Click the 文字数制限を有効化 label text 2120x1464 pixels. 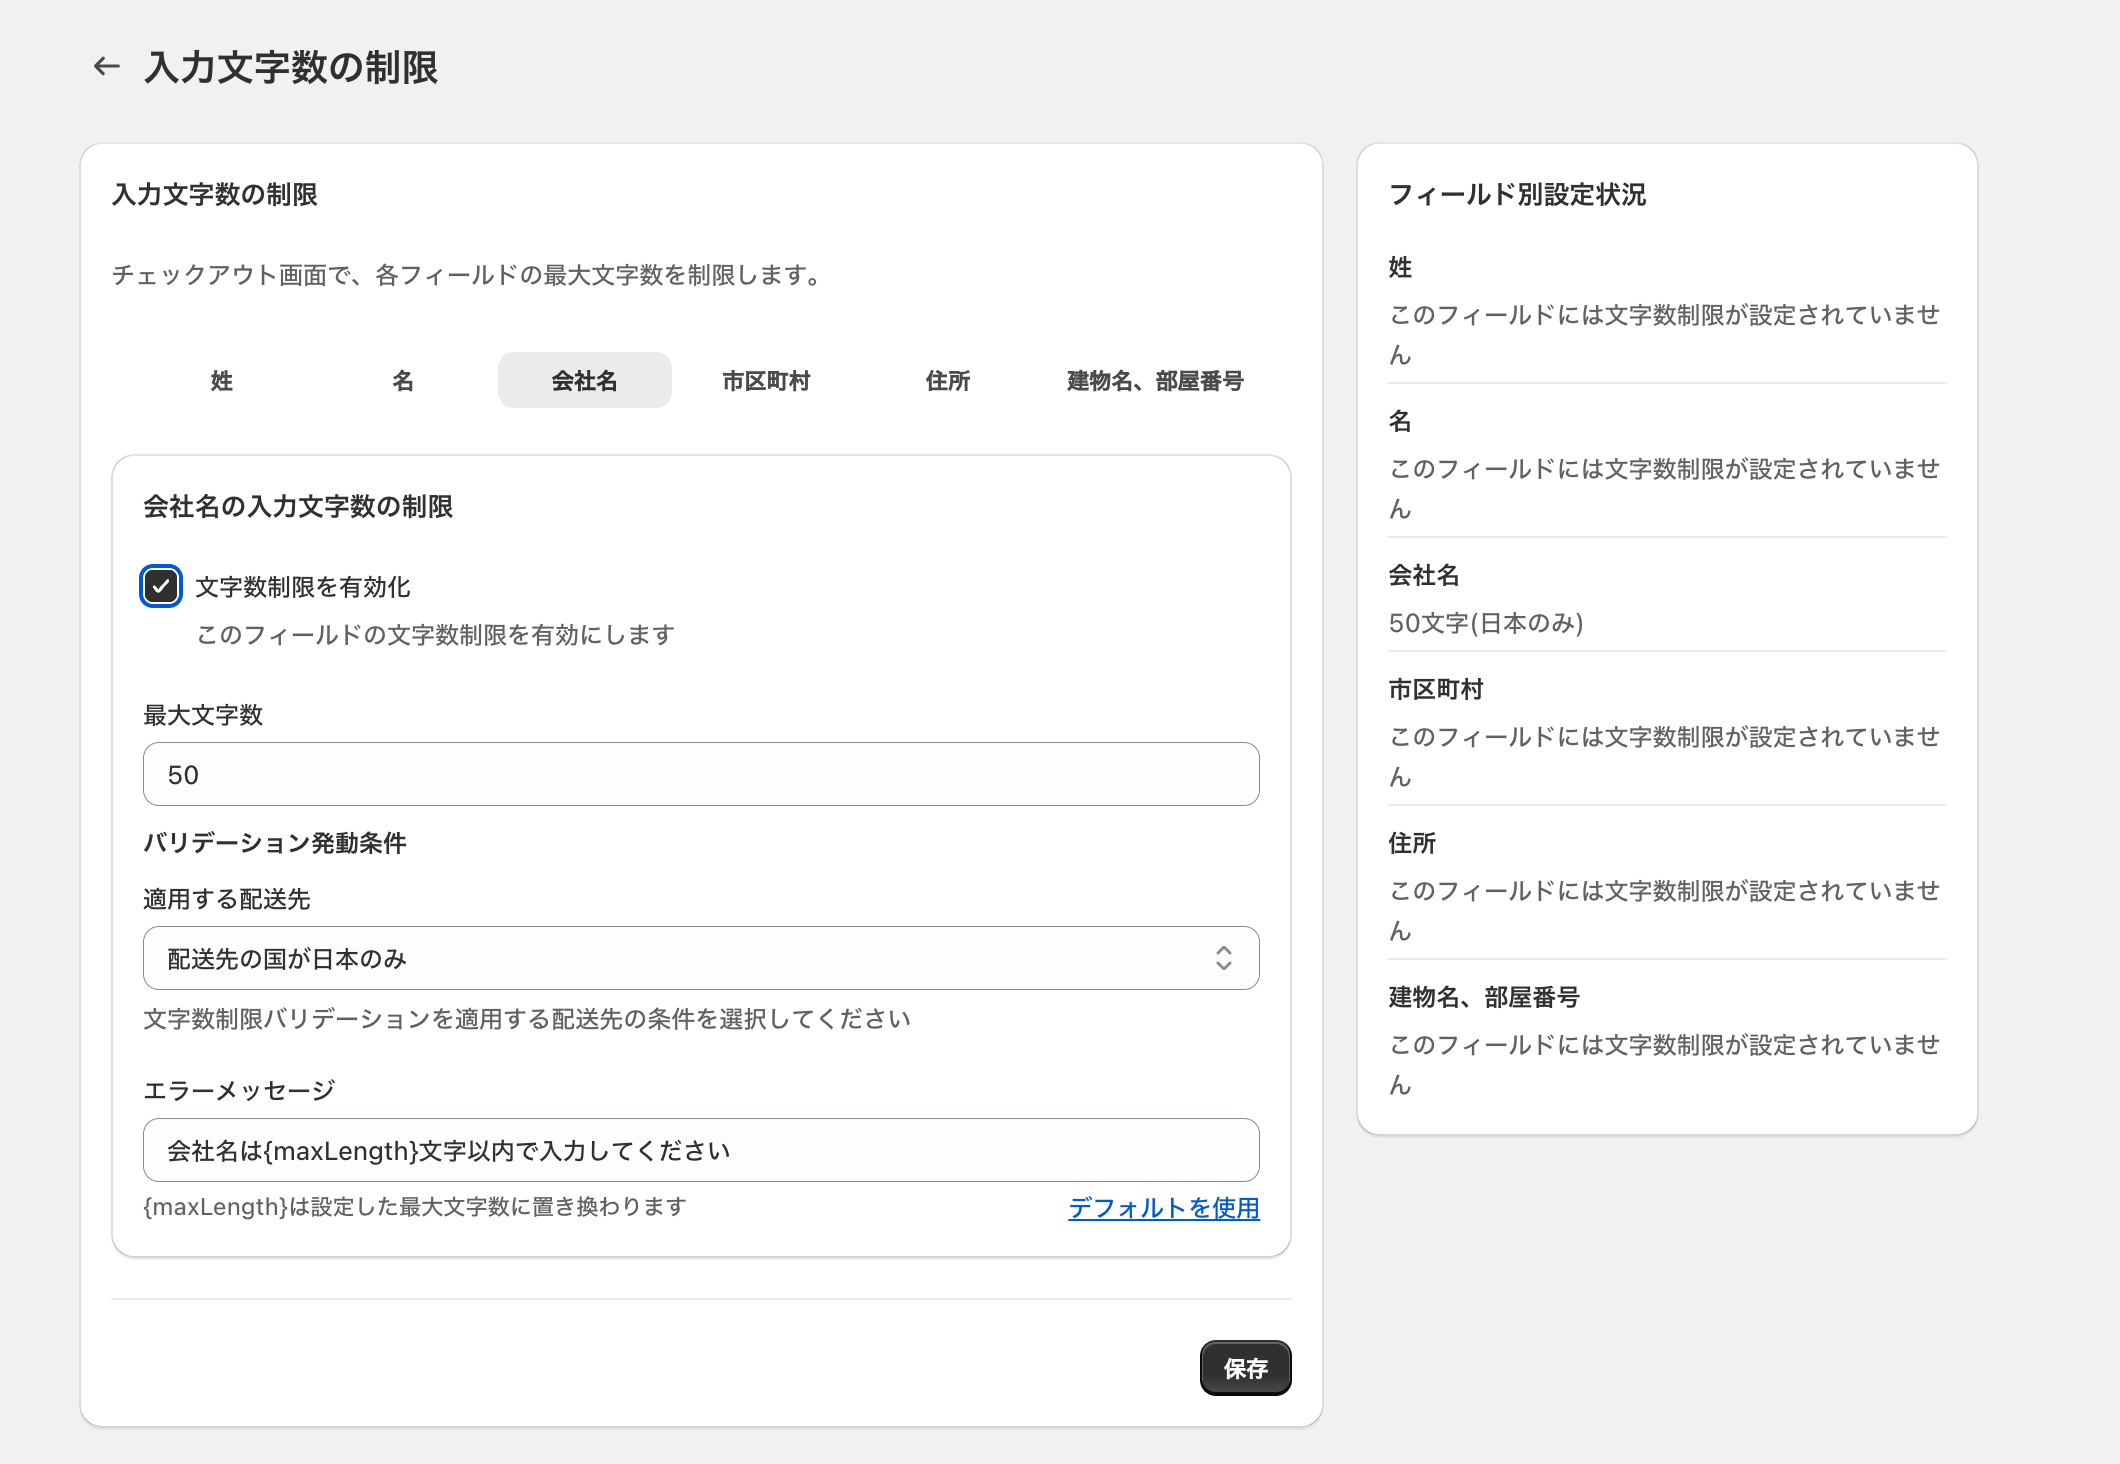(303, 587)
